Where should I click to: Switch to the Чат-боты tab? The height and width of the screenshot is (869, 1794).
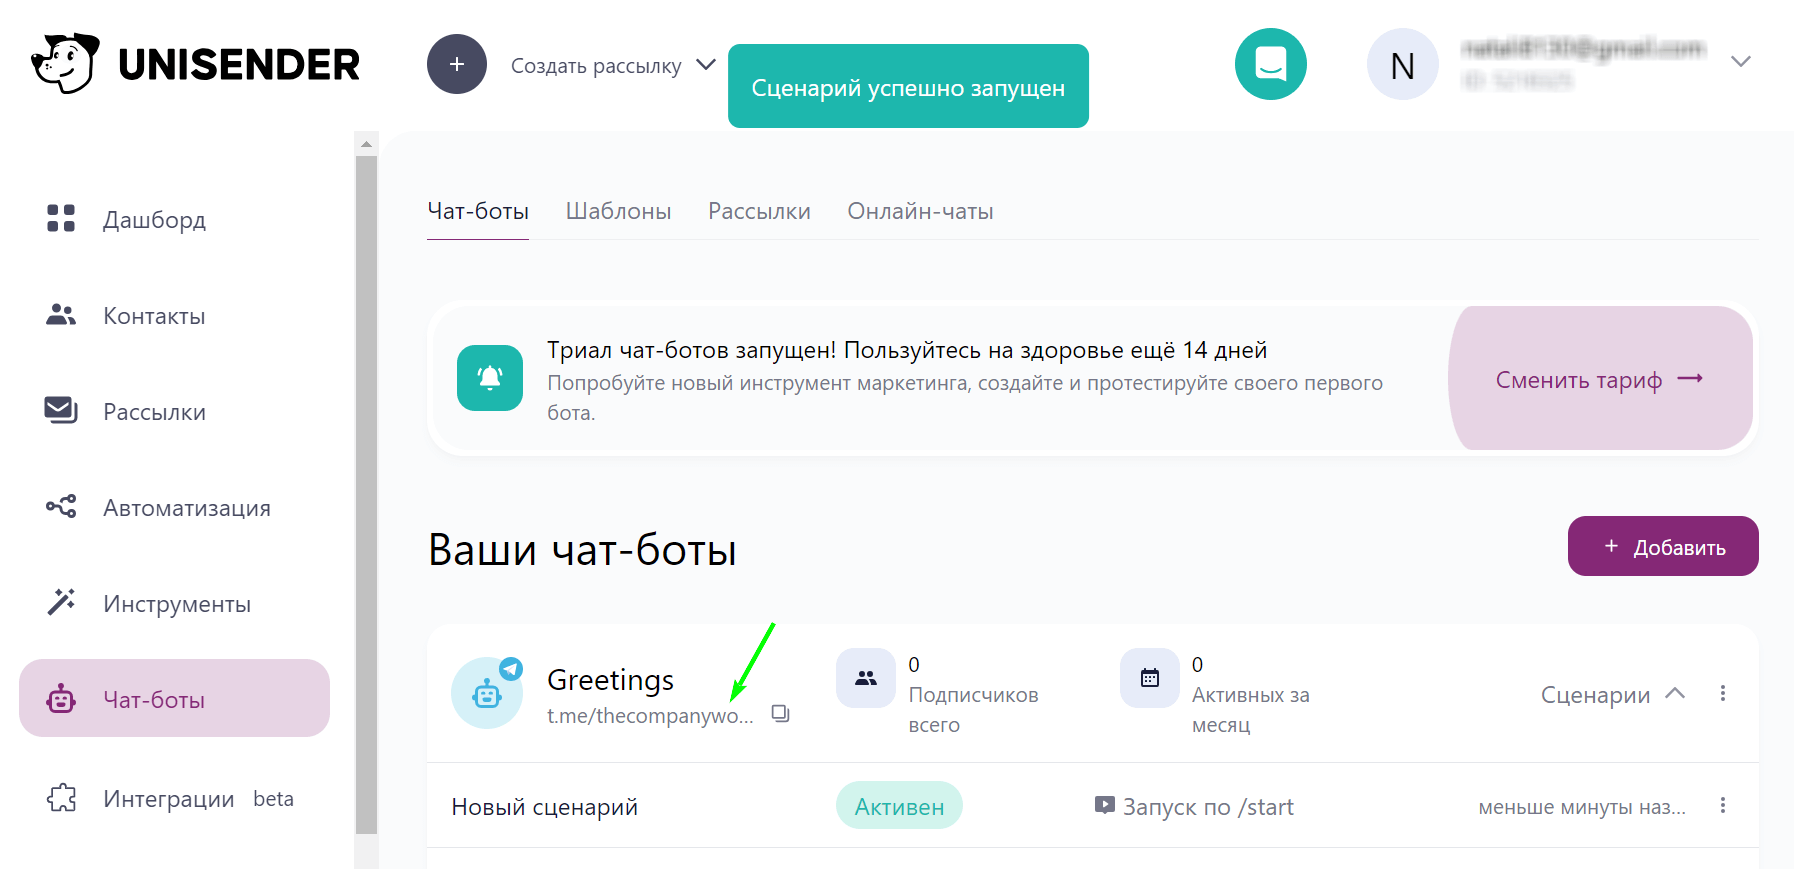pyautogui.click(x=478, y=211)
